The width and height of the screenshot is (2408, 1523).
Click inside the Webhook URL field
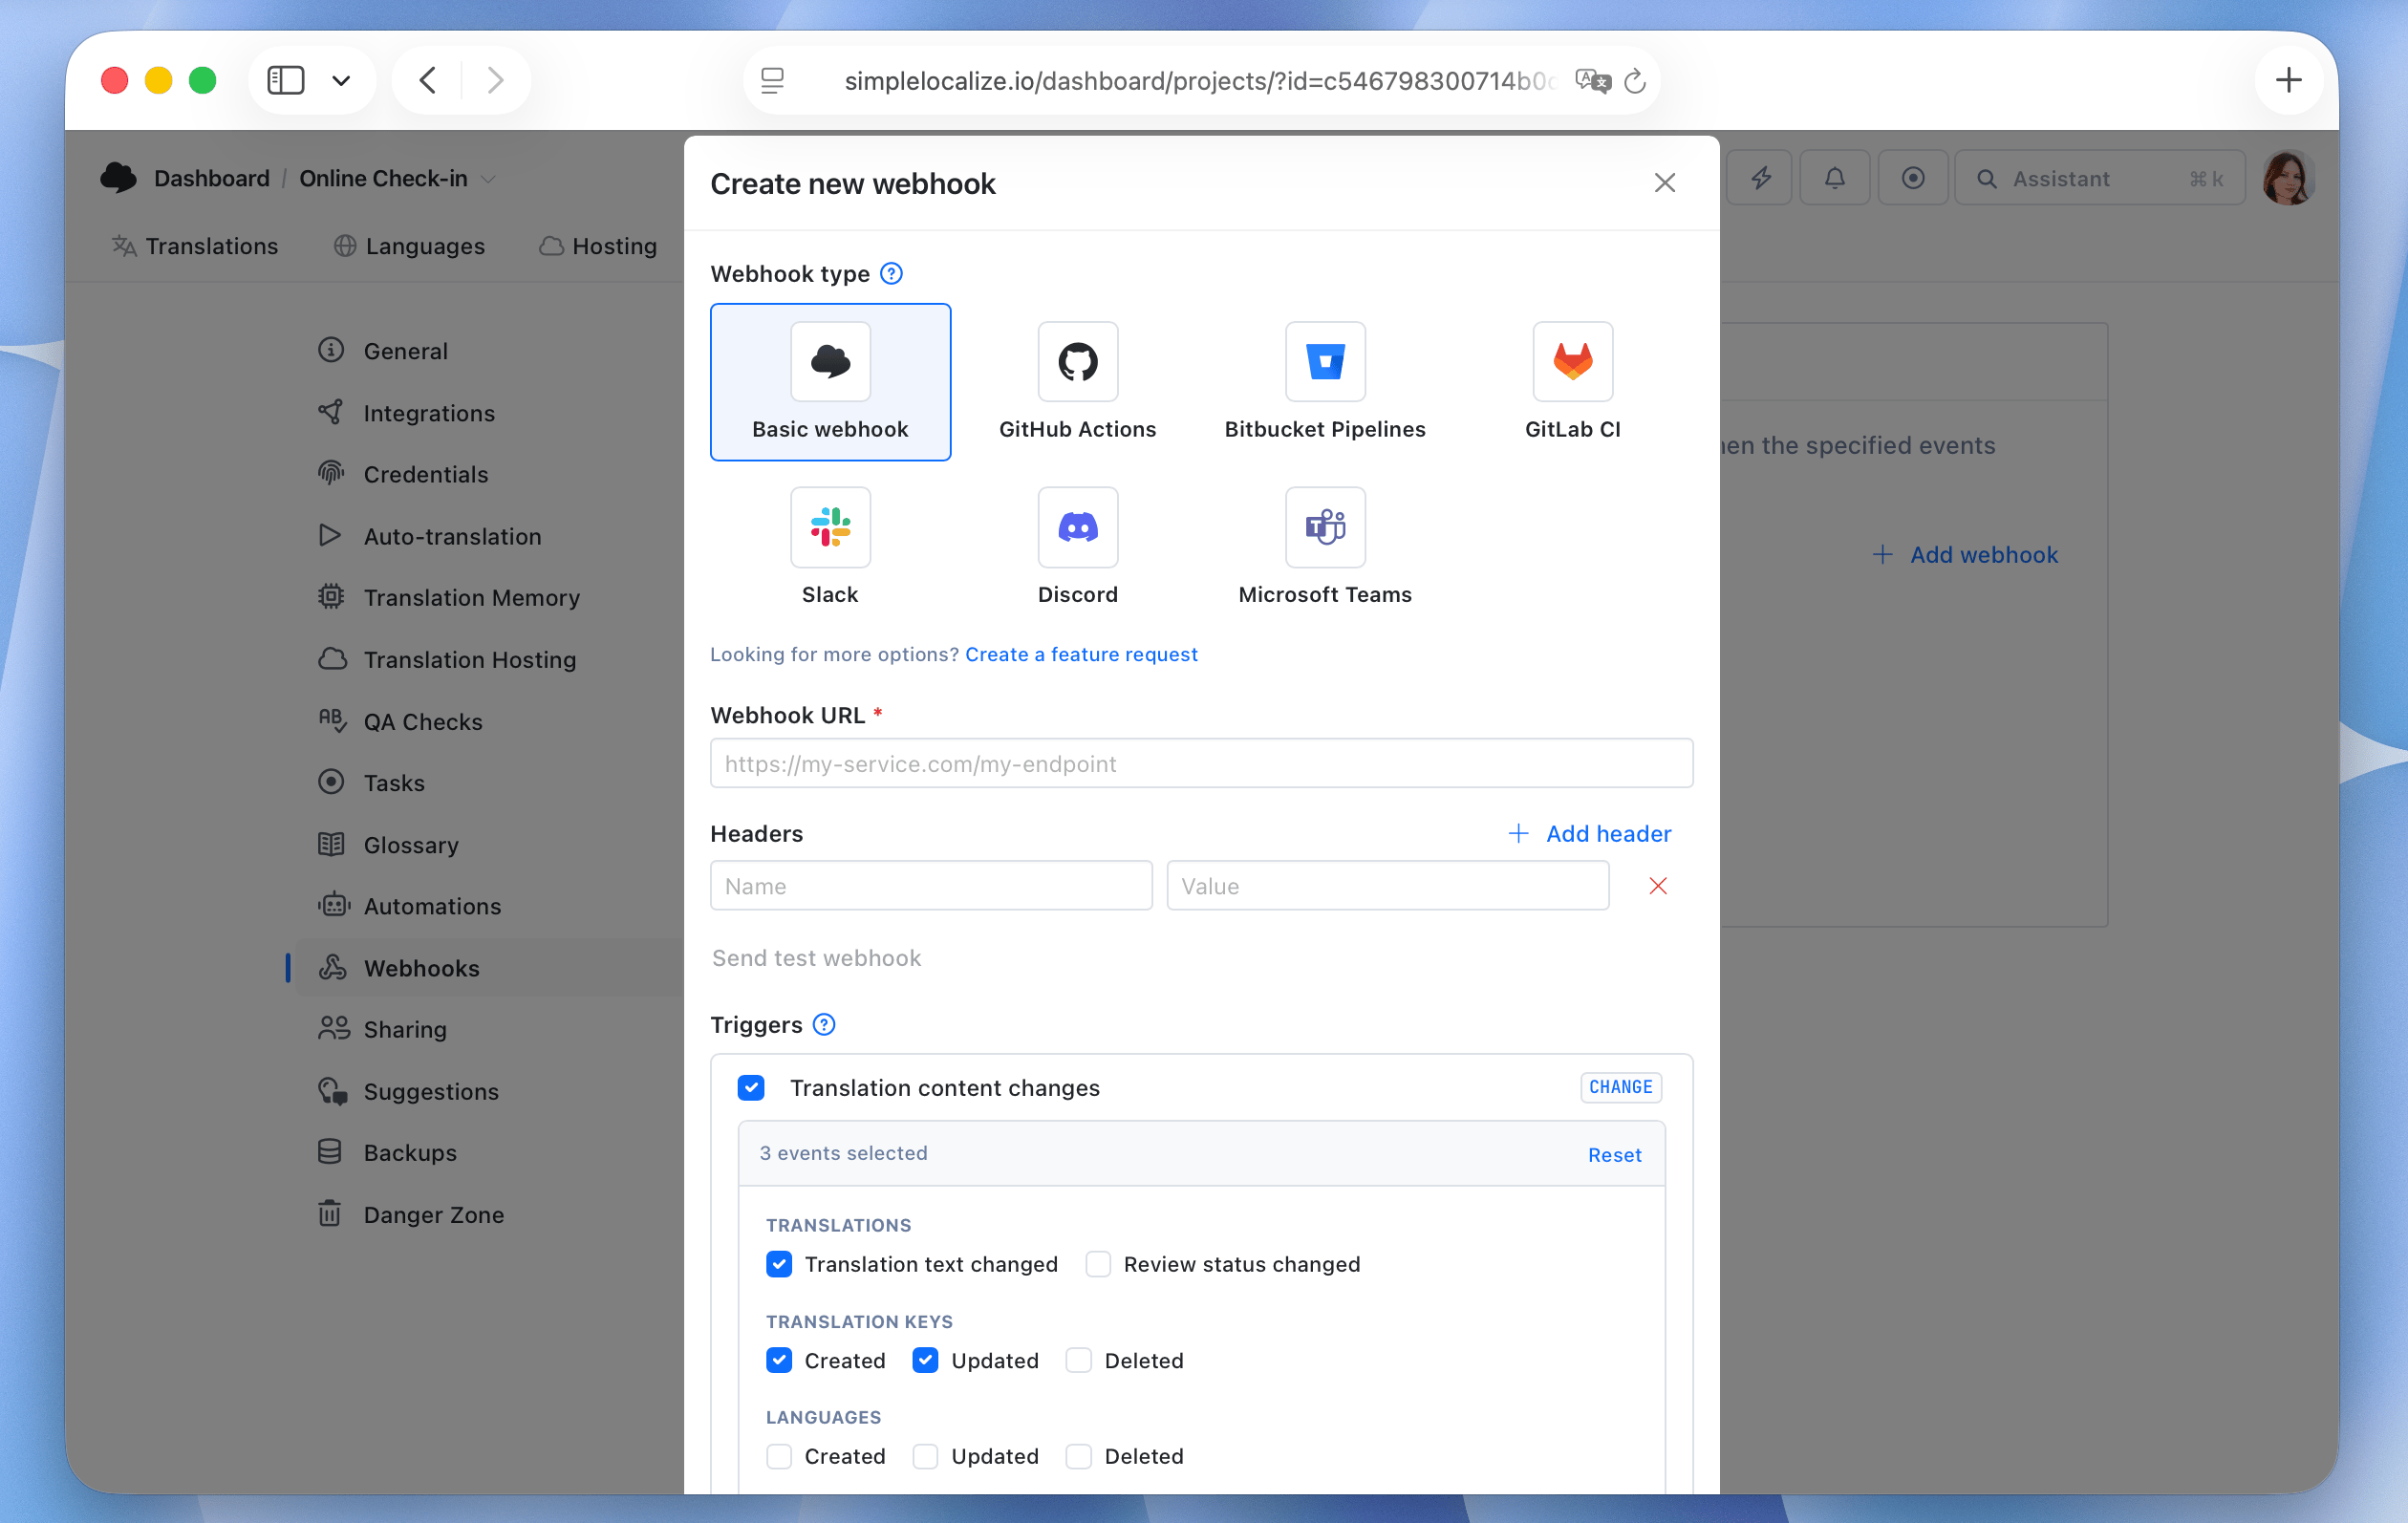coord(1200,763)
